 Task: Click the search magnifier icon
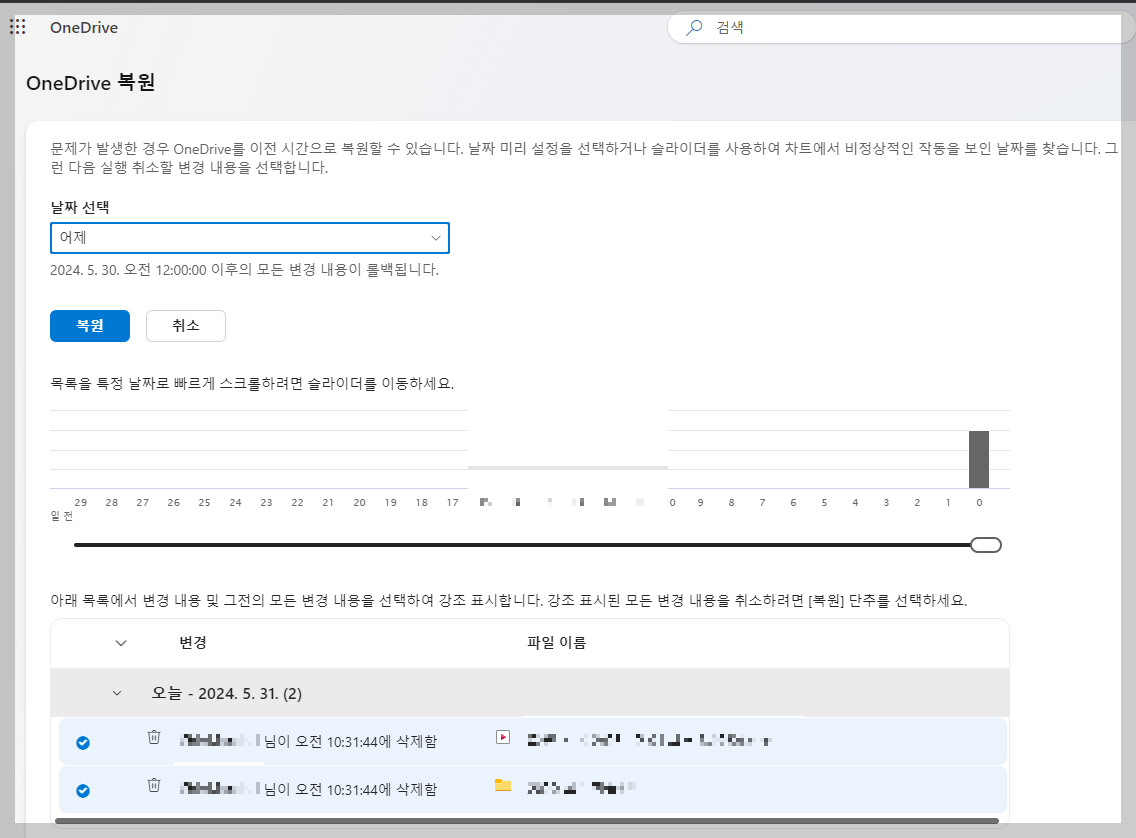point(694,28)
